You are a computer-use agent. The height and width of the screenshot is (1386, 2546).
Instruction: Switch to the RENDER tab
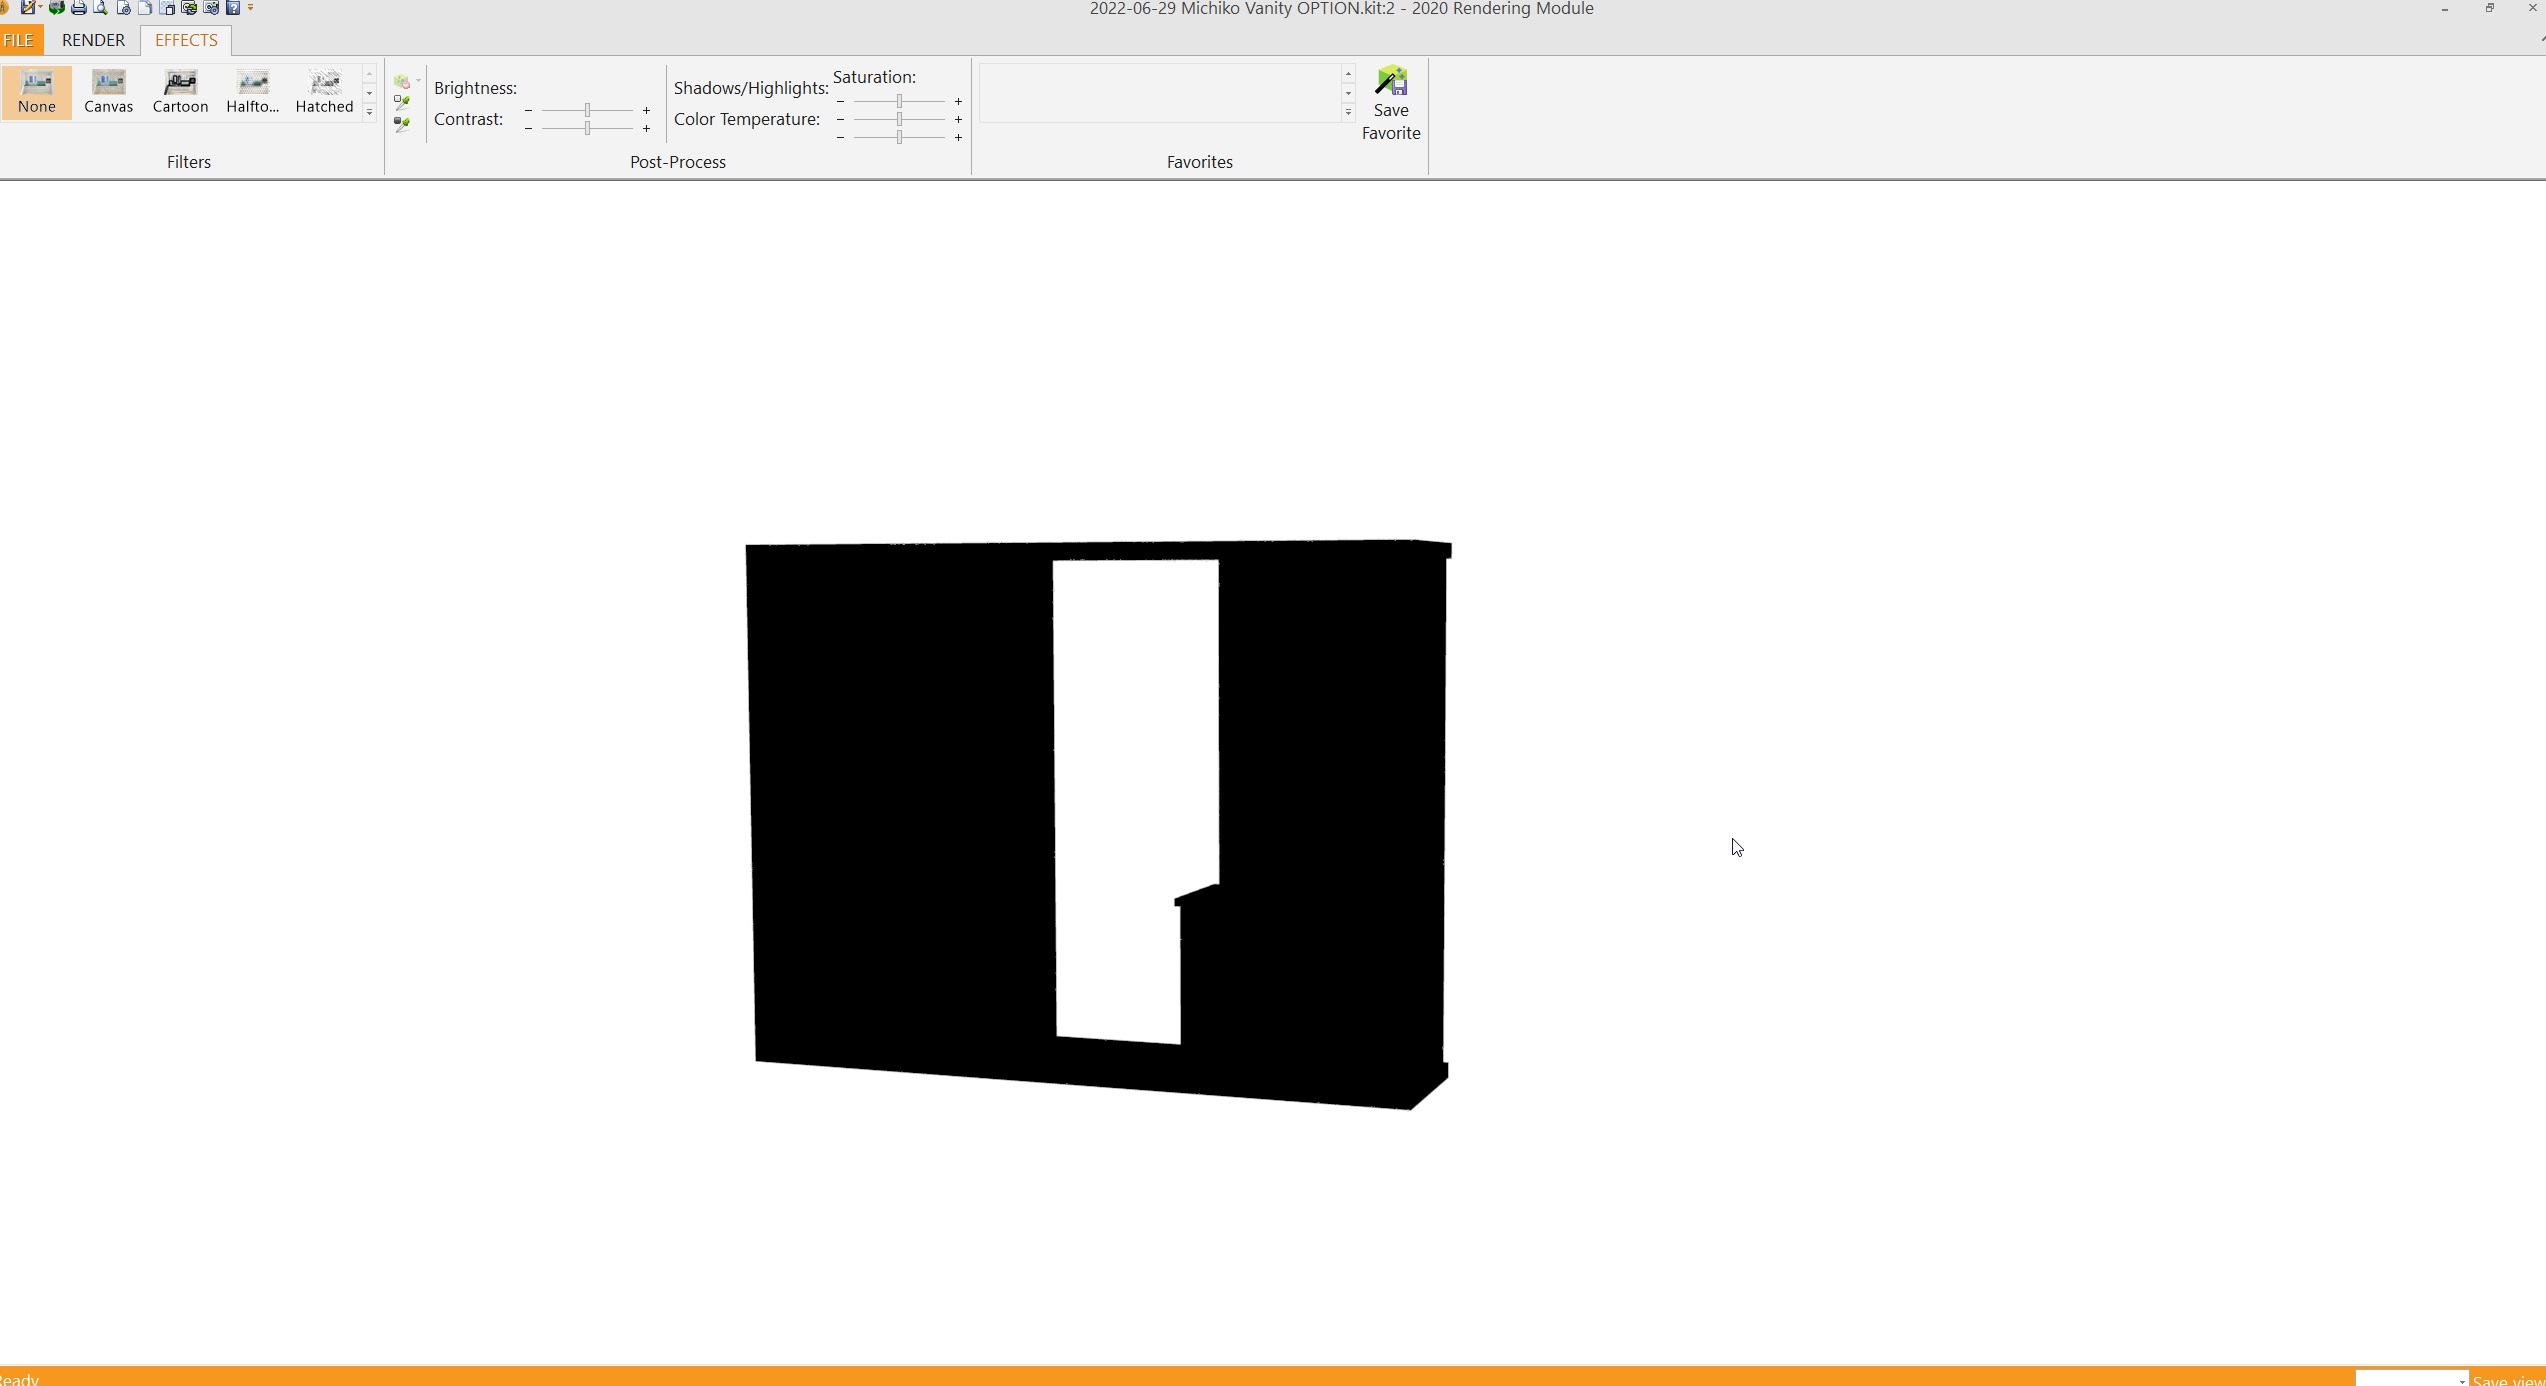pyautogui.click(x=93, y=40)
